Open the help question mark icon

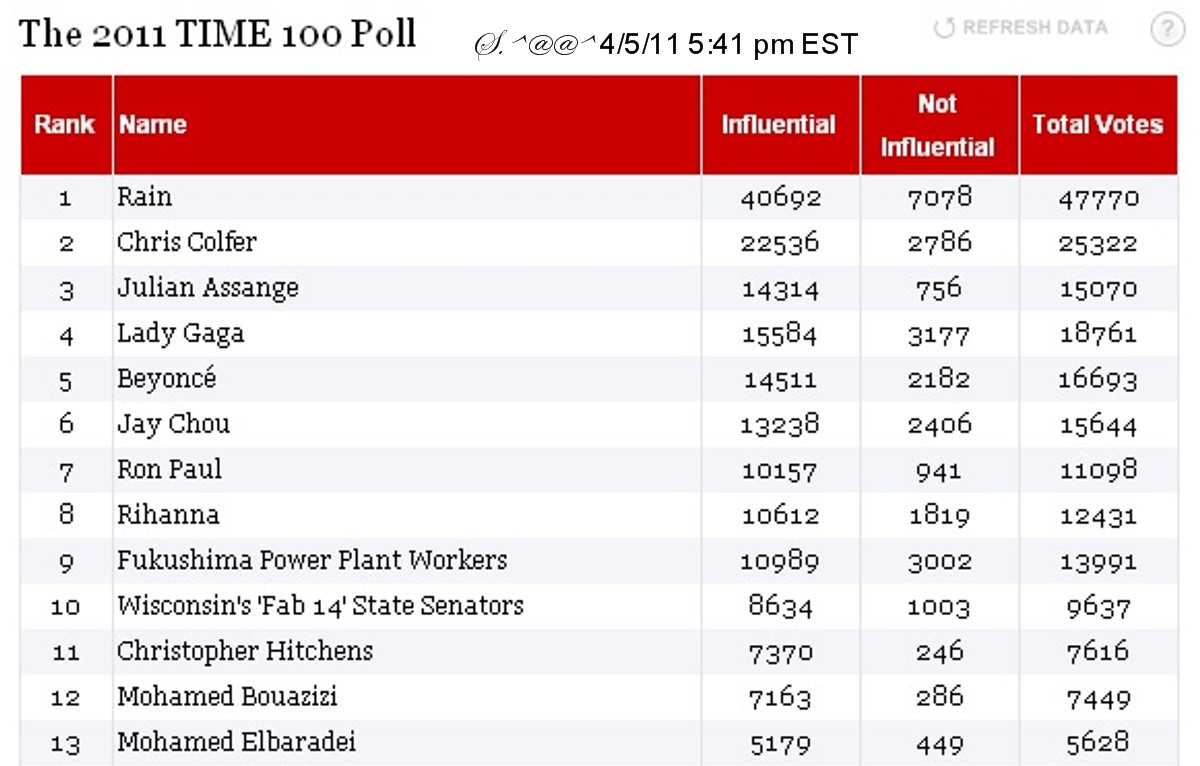pyautogui.click(x=1167, y=30)
